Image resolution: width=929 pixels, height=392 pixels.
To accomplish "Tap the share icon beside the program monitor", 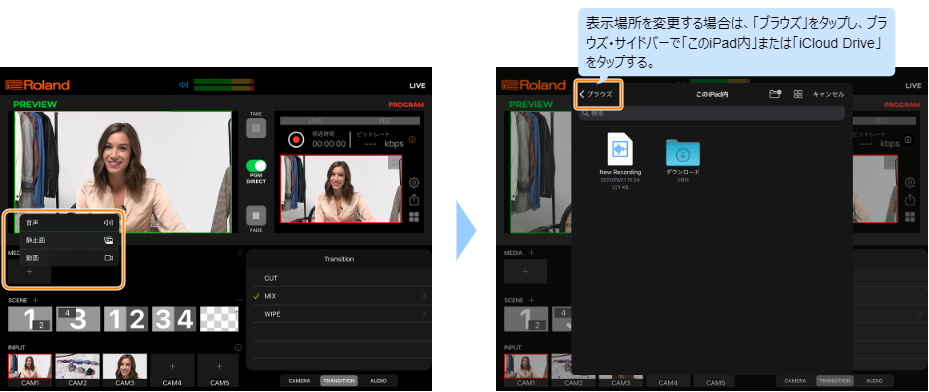I will coord(414,200).
